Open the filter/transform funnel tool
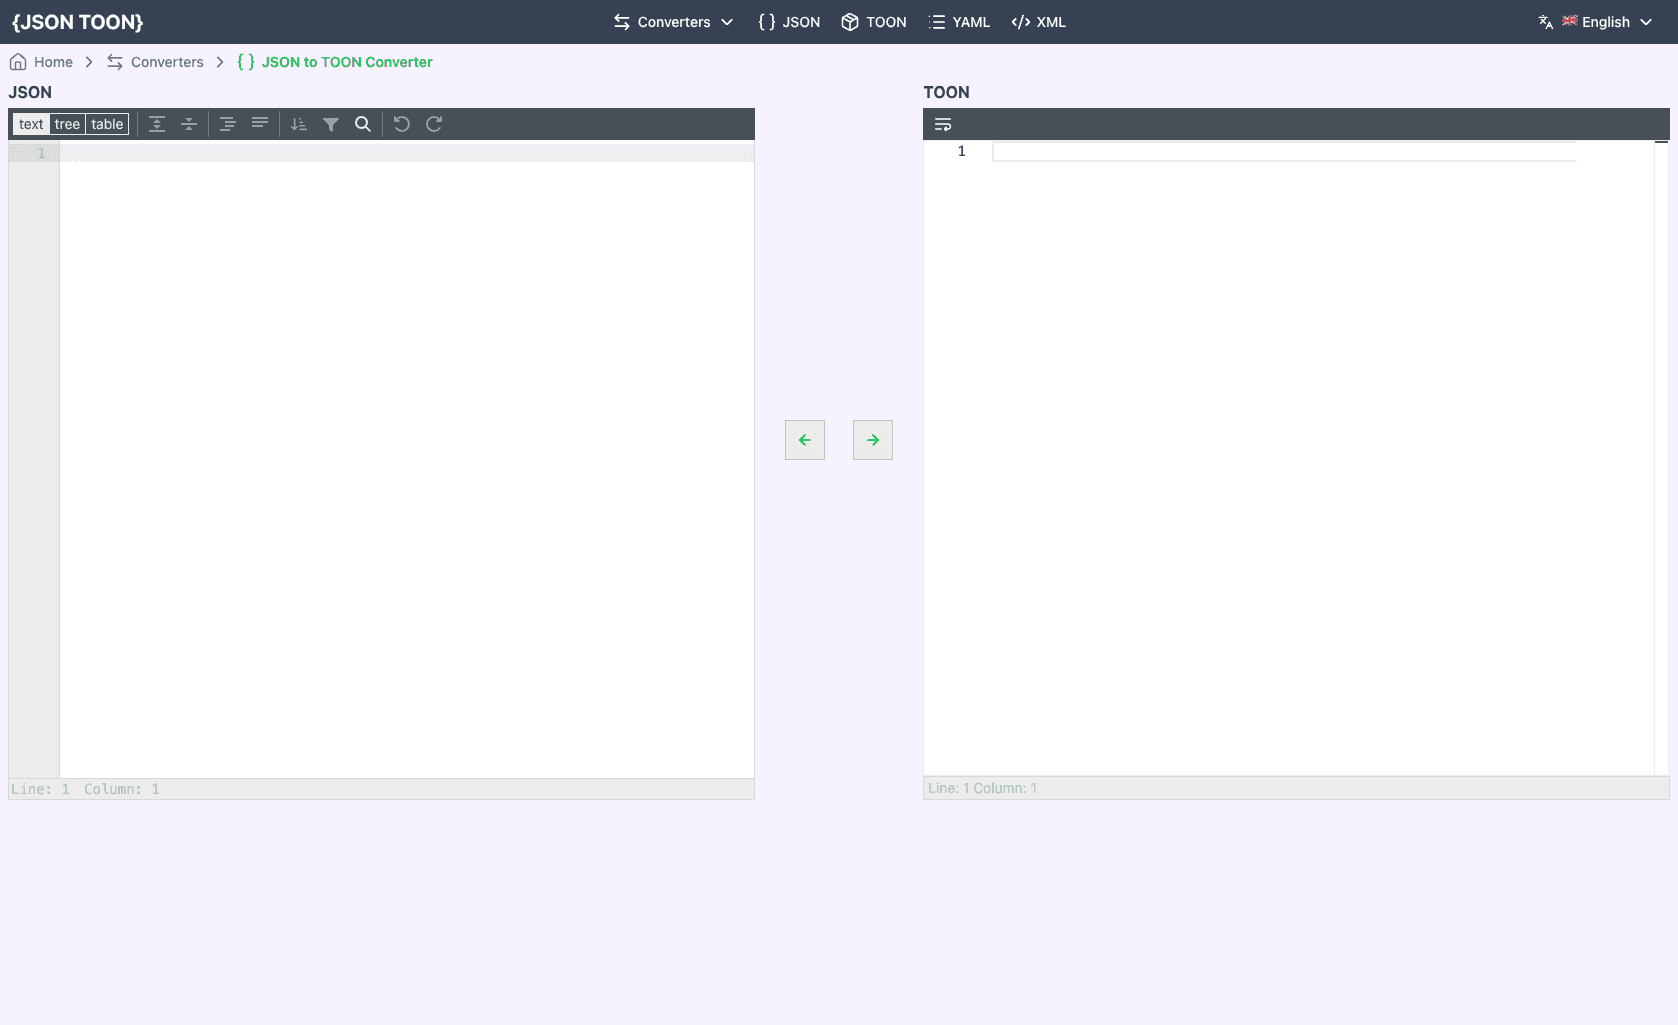Image resolution: width=1678 pixels, height=1025 pixels. pyautogui.click(x=331, y=124)
